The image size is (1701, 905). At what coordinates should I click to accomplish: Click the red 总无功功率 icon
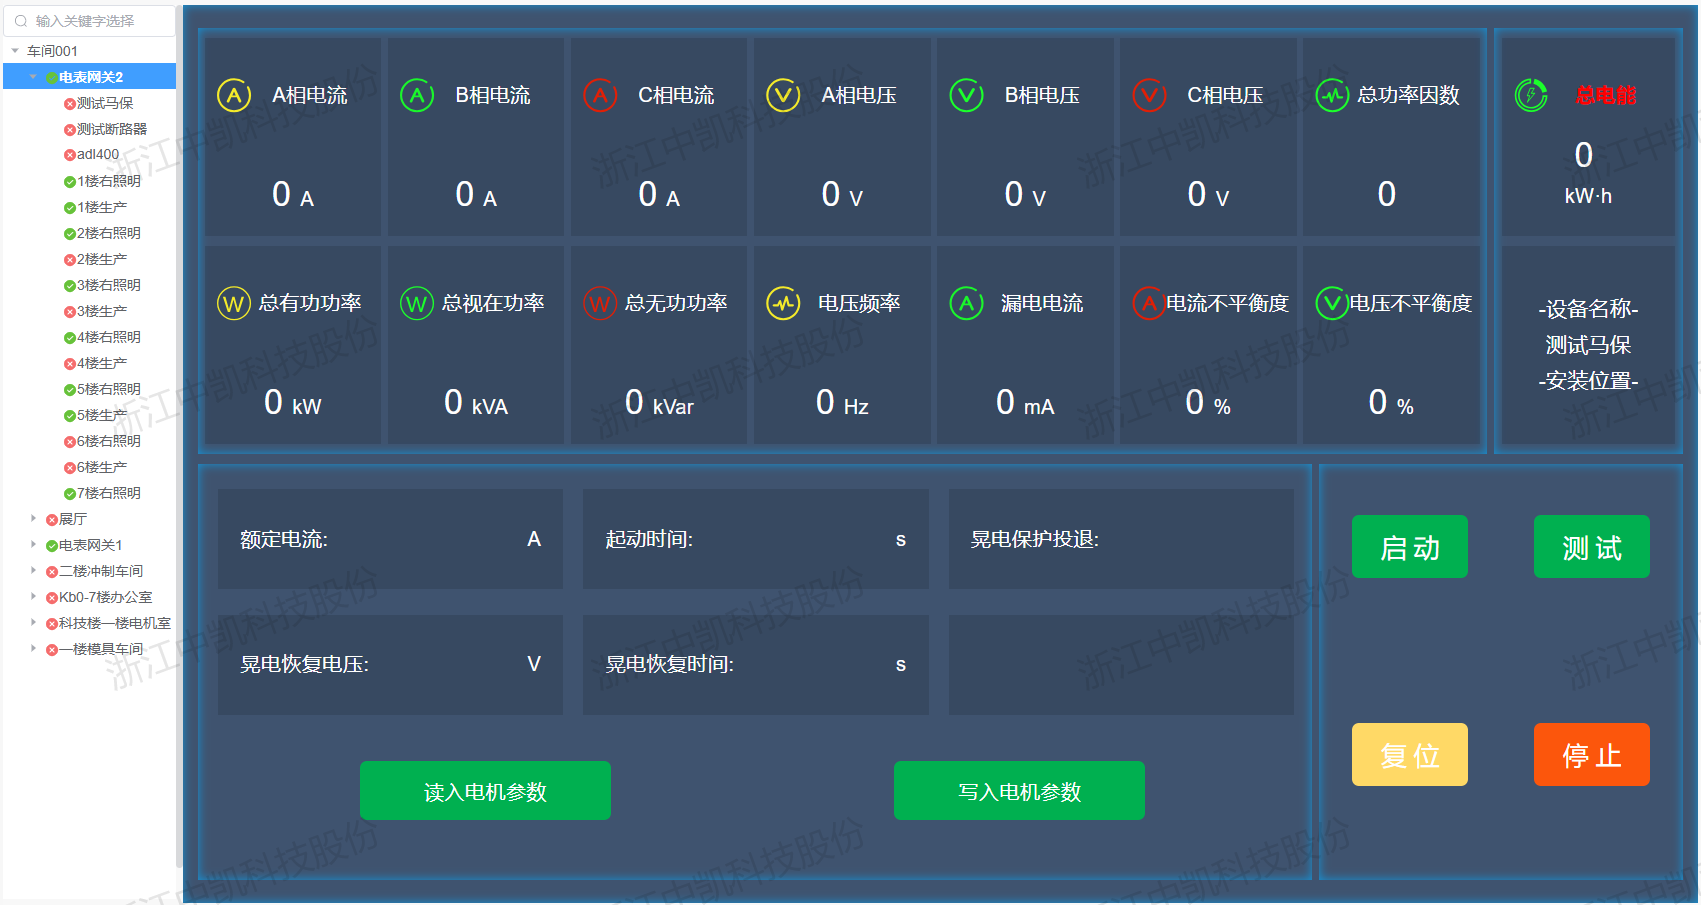click(600, 303)
